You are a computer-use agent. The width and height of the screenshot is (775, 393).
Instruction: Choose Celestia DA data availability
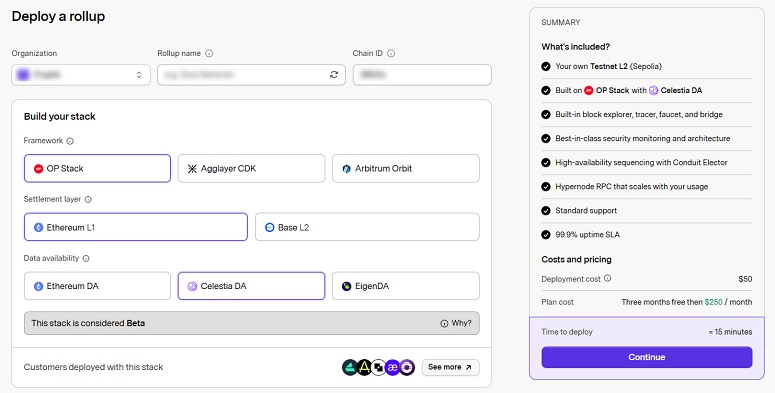point(252,286)
